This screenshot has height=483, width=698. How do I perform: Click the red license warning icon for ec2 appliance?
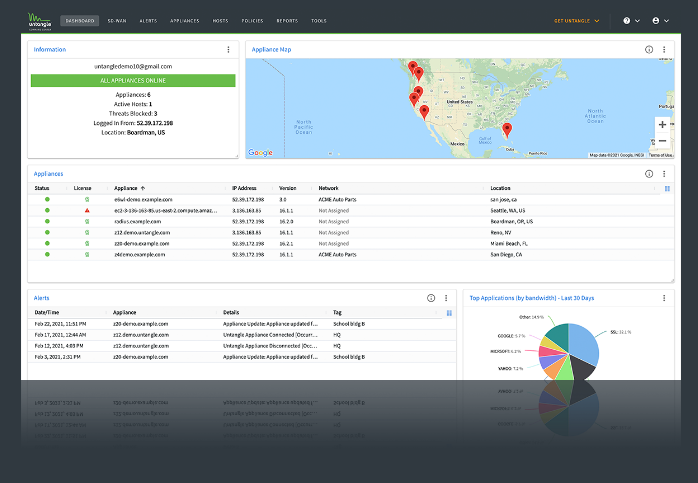tap(87, 210)
